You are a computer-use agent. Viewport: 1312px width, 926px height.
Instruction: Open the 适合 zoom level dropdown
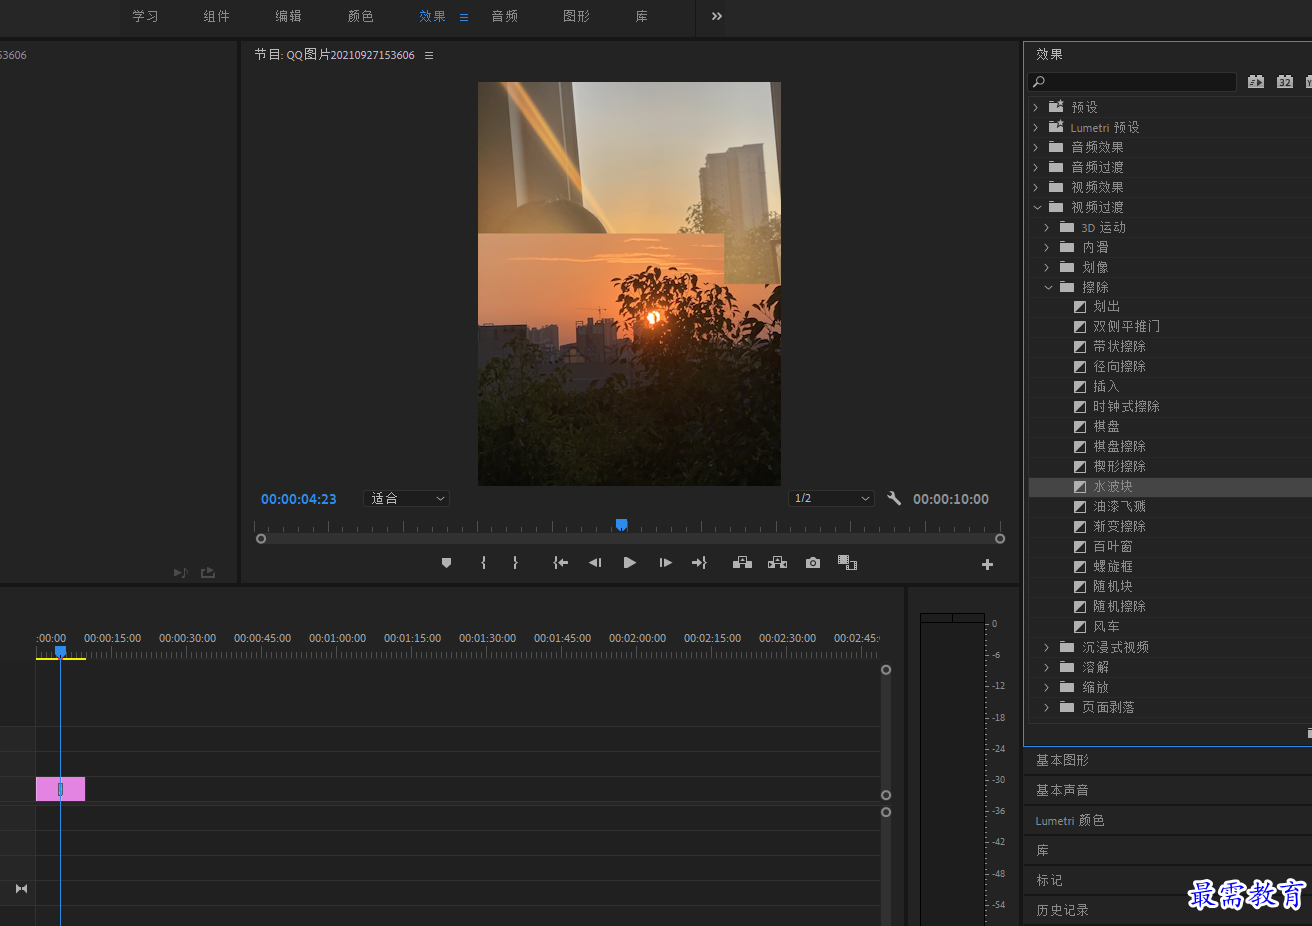click(x=407, y=498)
